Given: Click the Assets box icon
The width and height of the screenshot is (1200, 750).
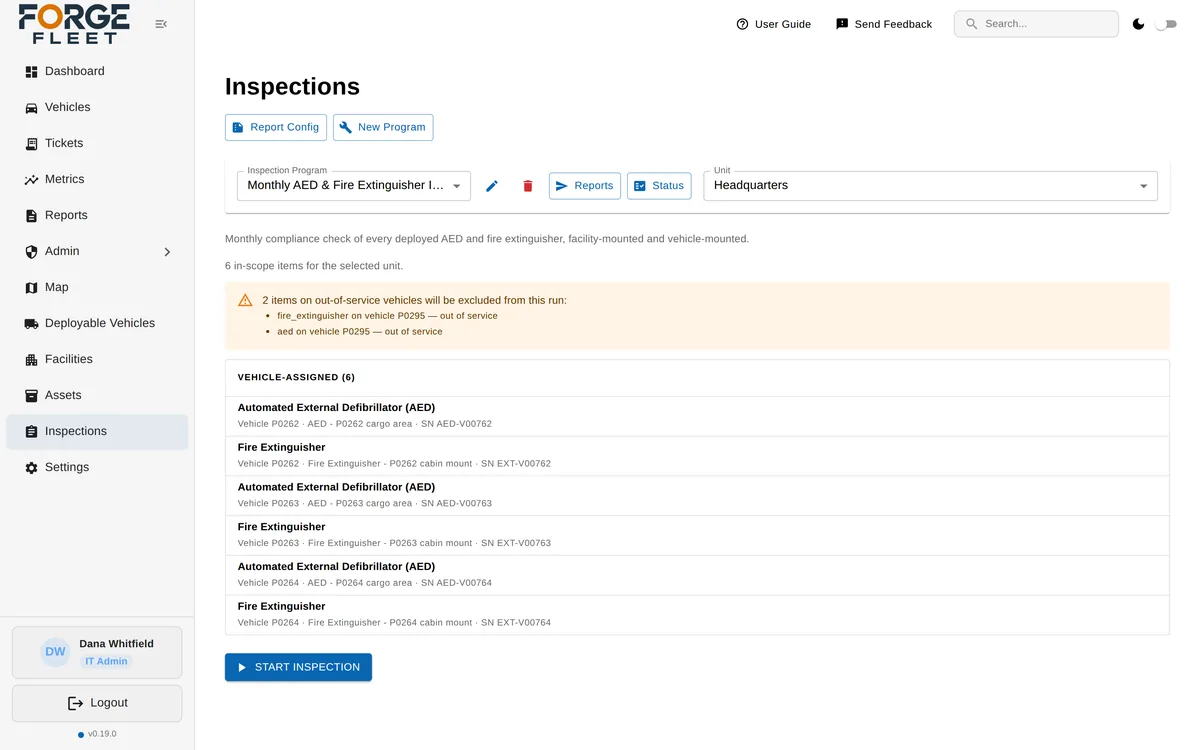Looking at the screenshot, I should click(31, 396).
